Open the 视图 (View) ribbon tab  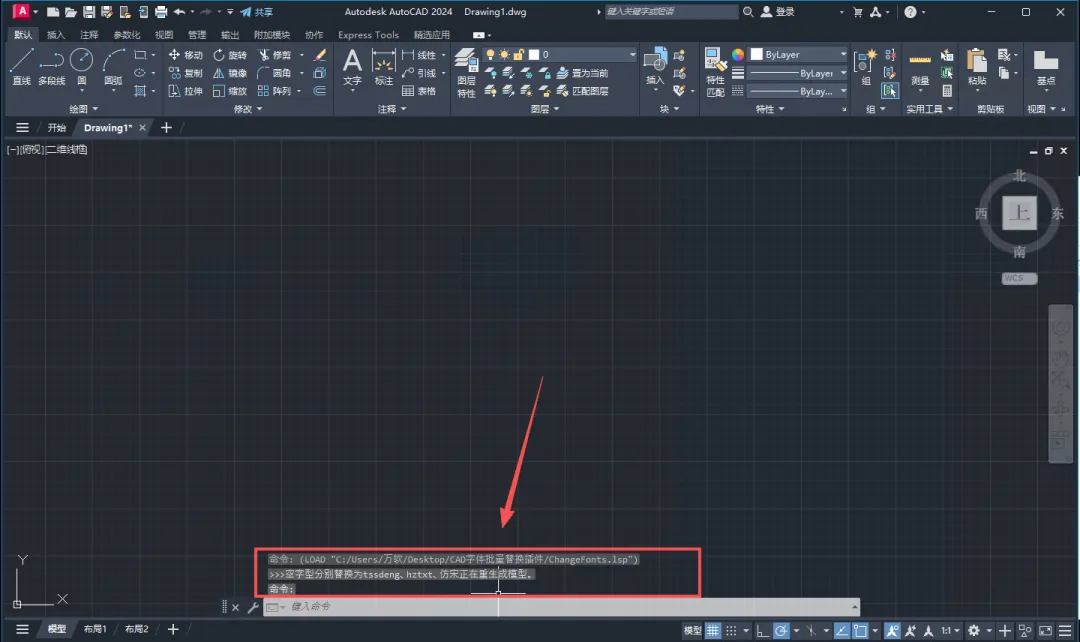164,34
